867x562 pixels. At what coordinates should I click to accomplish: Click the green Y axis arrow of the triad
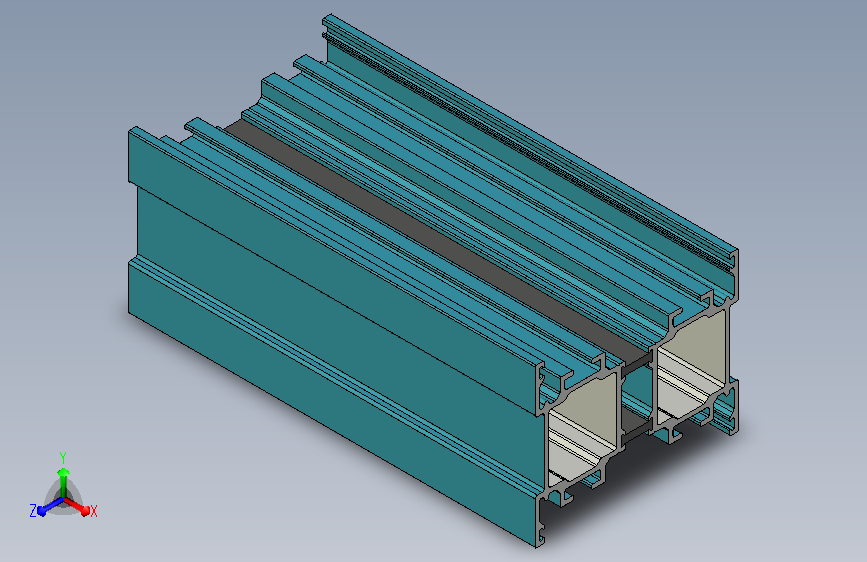point(64,482)
